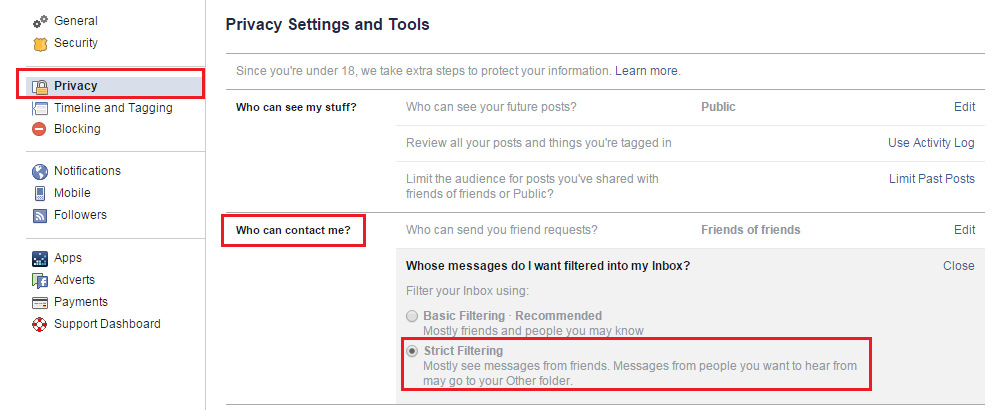Click the Learn more link
This screenshot has width=1003, height=410.
coord(647,72)
